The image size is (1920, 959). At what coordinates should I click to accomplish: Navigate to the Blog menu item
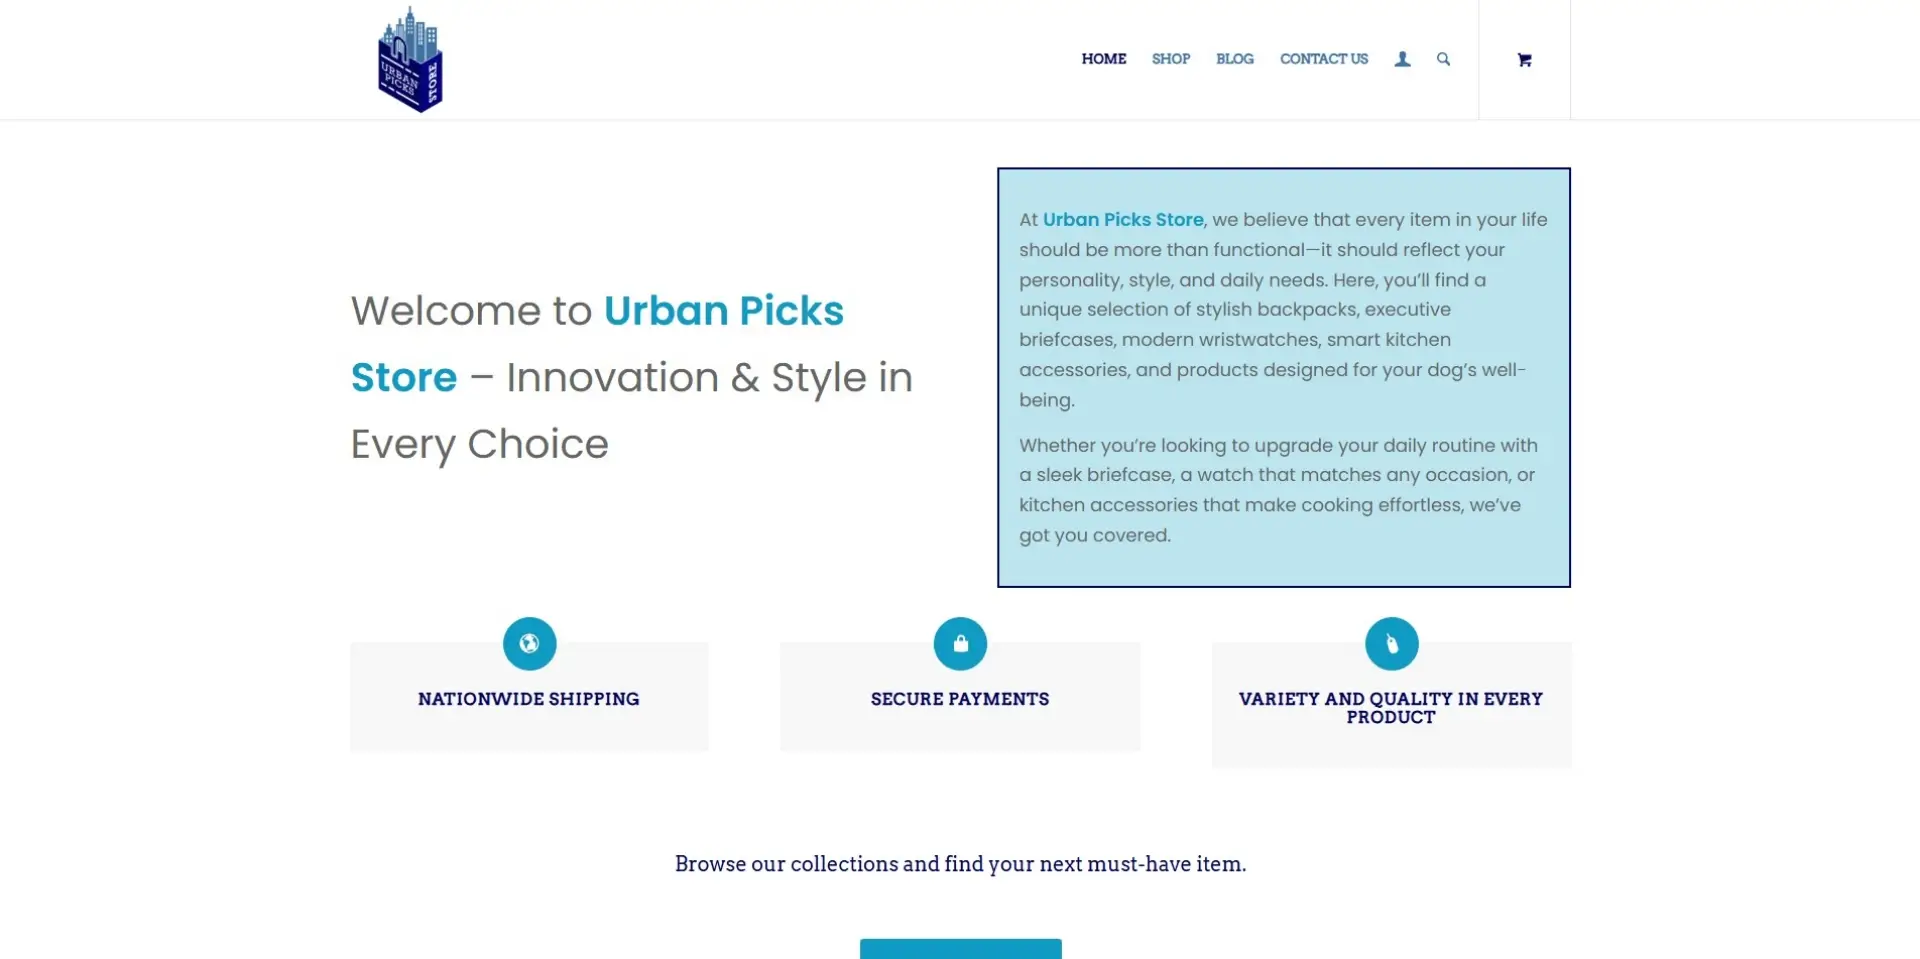coord(1235,59)
